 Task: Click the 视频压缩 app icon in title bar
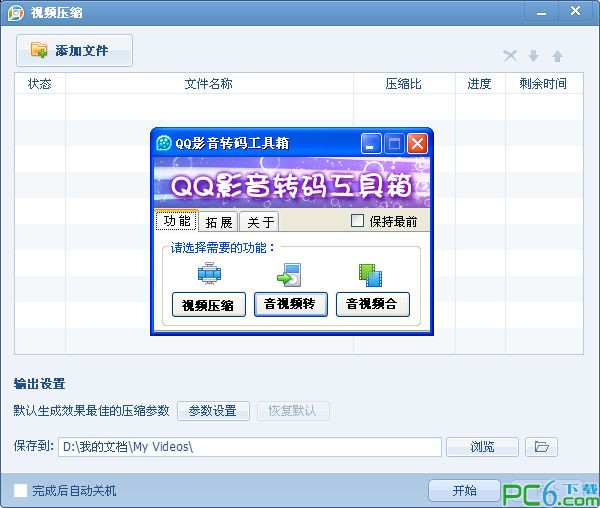pyautogui.click(x=16, y=13)
